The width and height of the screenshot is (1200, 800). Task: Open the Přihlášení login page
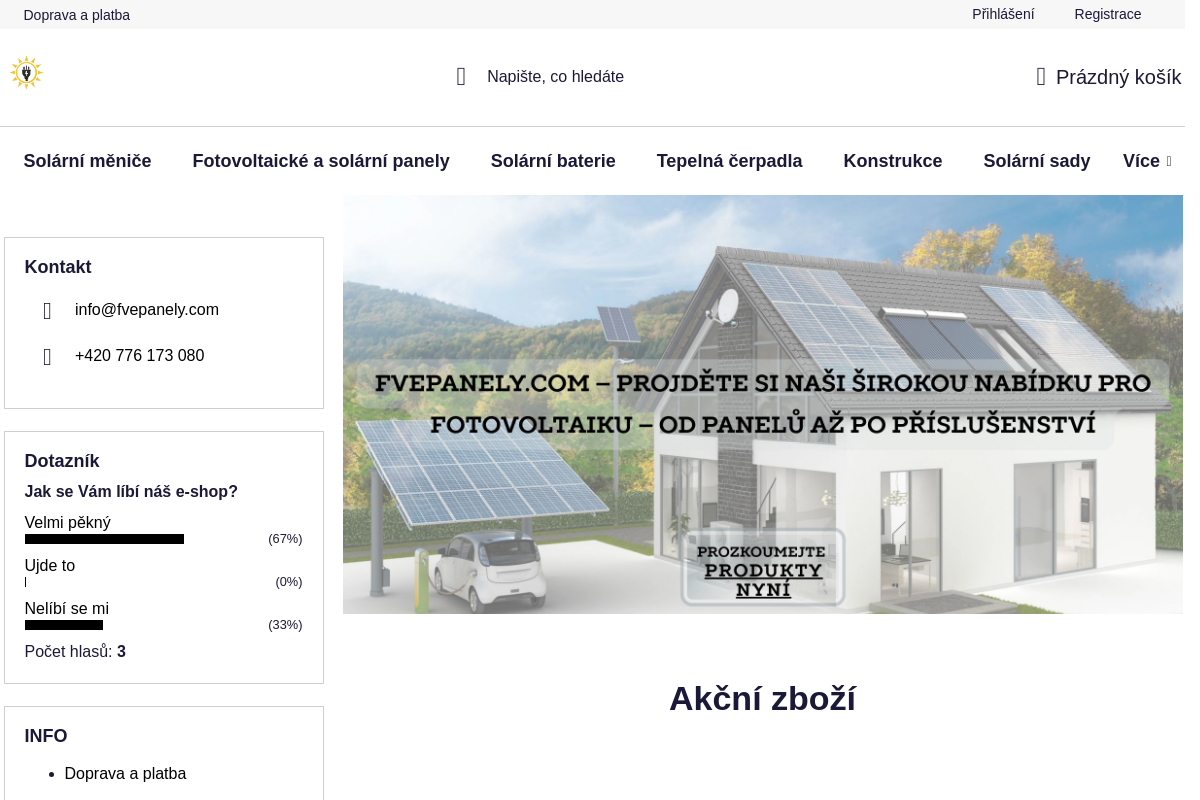pyautogui.click(x=1003, y=14)
